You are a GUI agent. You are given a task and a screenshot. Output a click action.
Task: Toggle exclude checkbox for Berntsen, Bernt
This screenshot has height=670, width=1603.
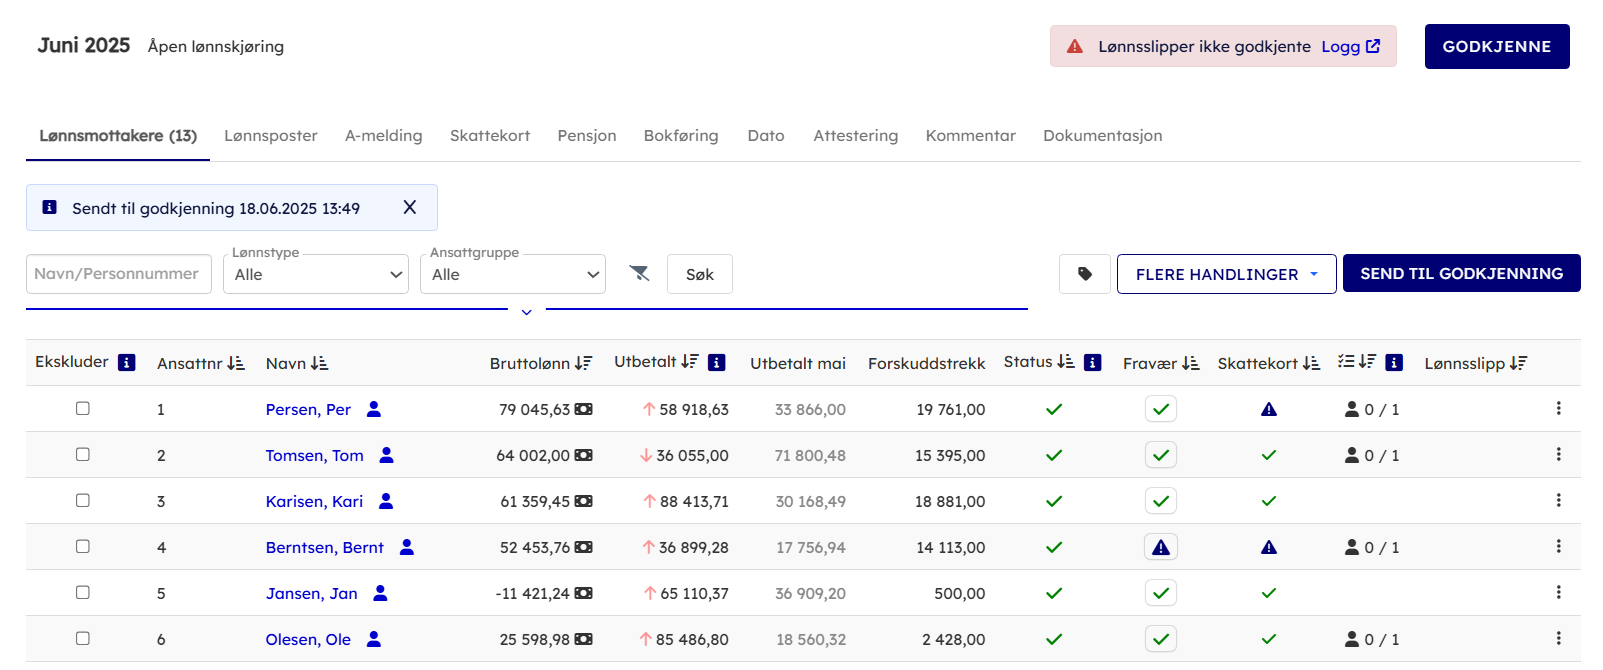pos(83,547)
